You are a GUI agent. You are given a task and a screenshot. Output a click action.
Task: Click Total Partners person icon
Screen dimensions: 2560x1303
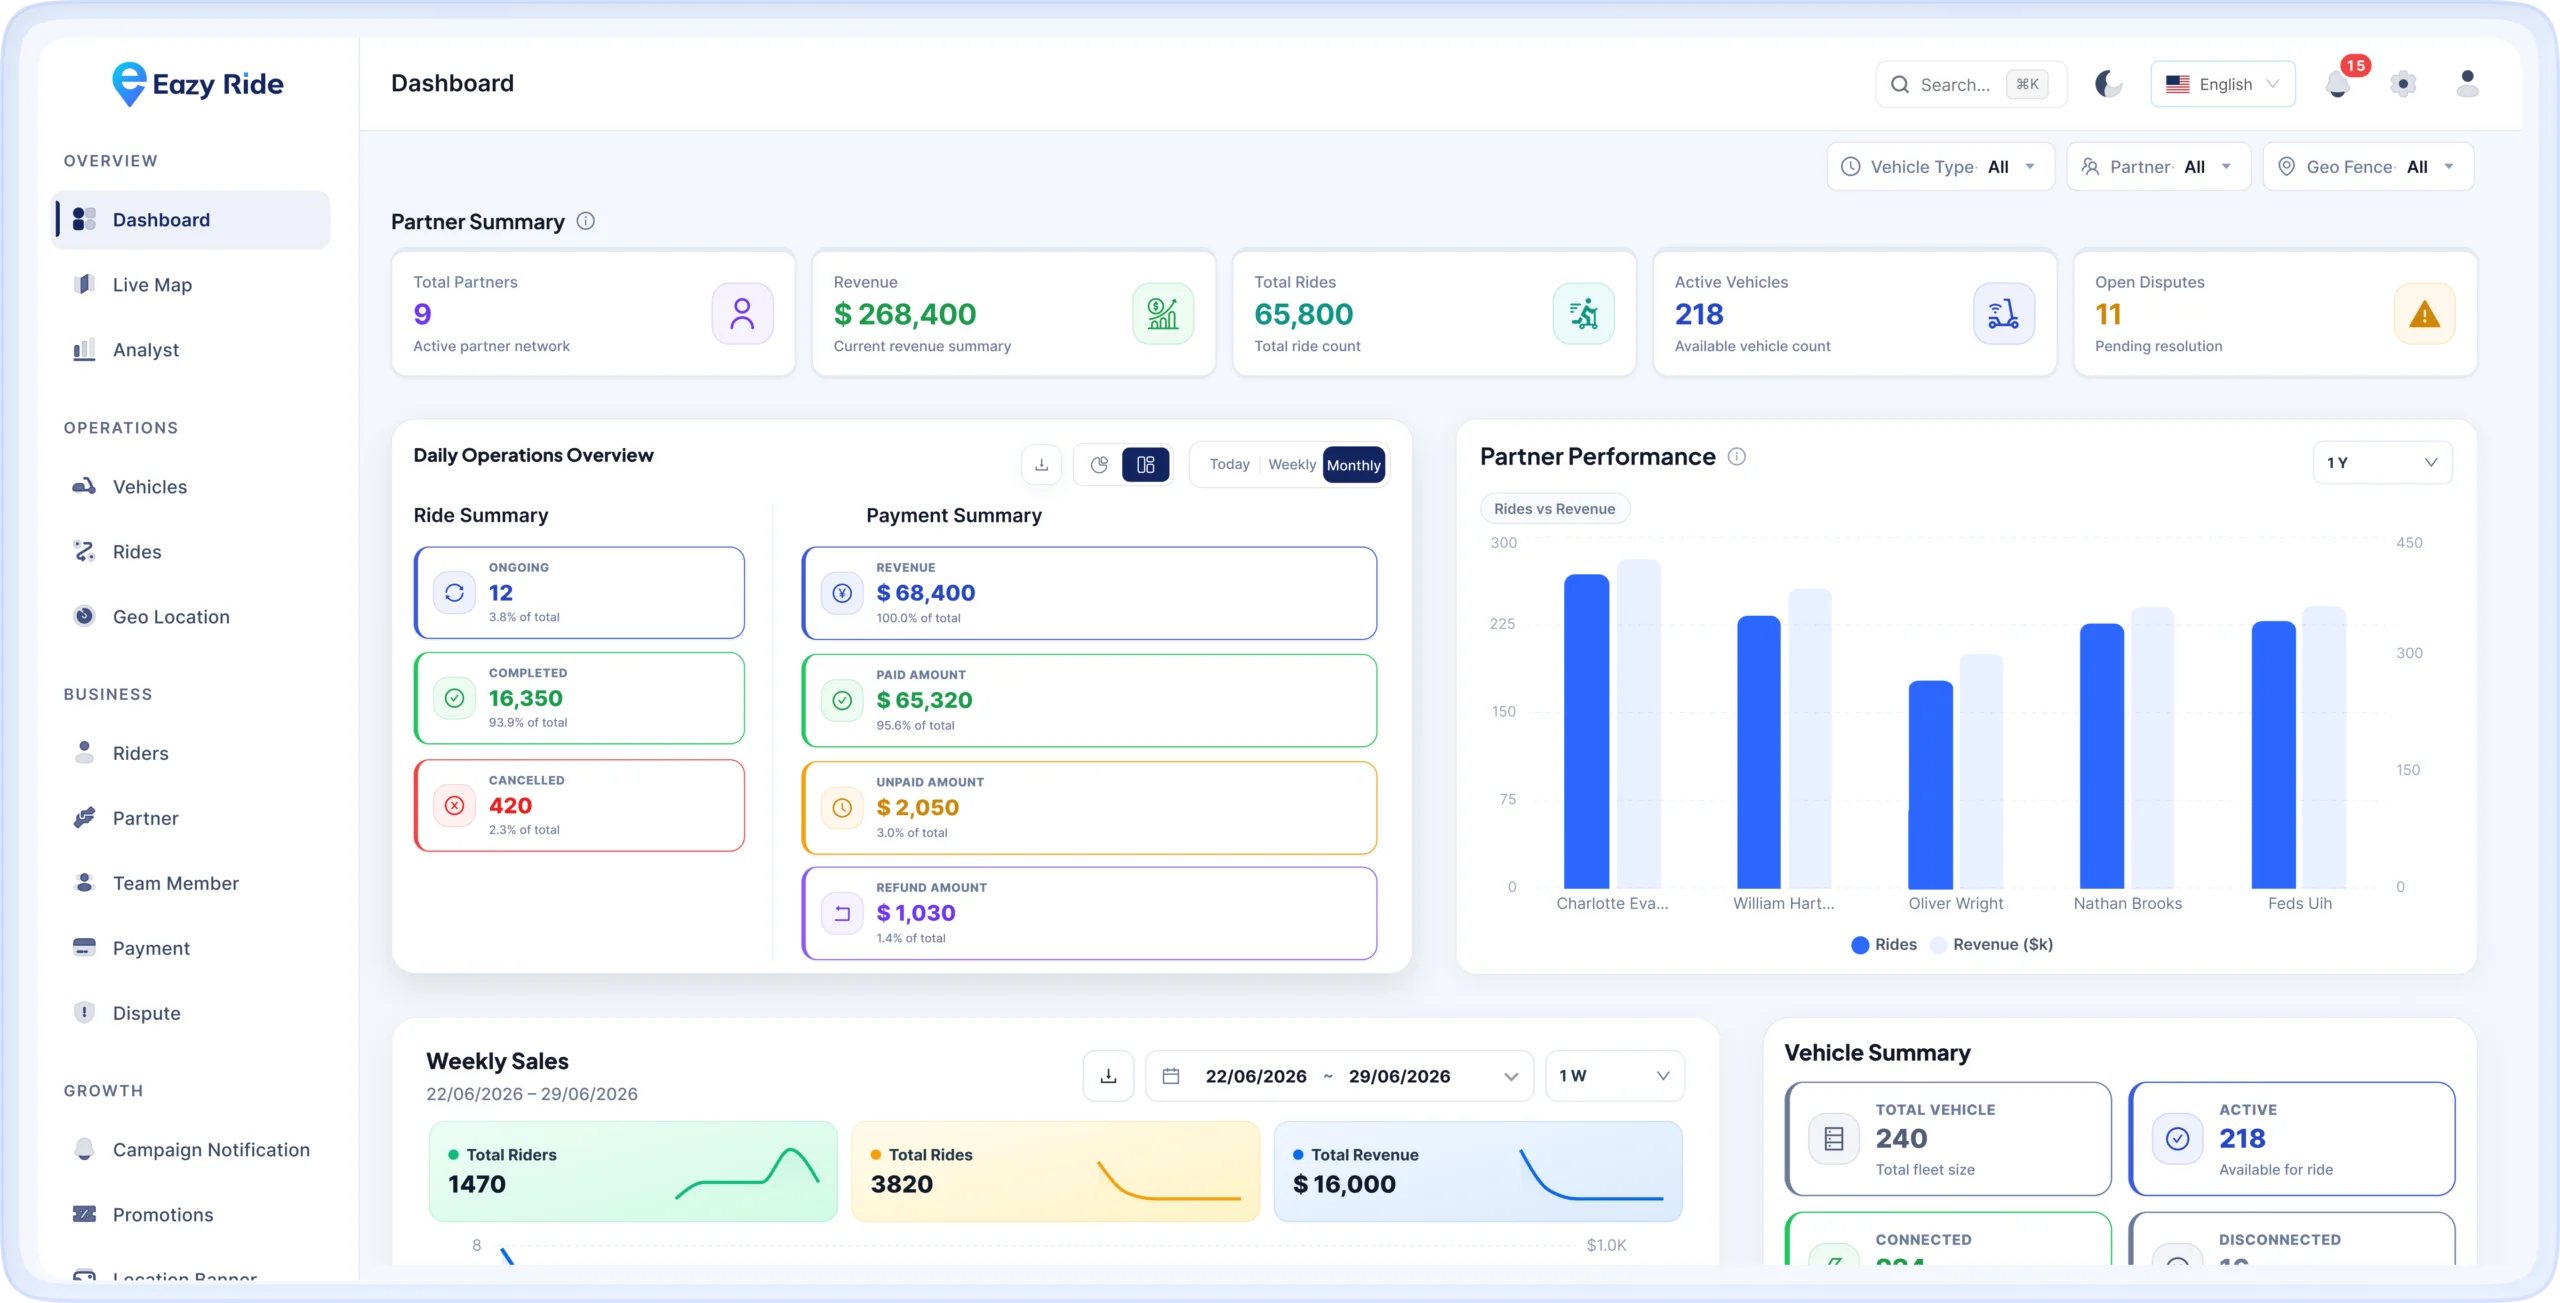[x=742, y=314]
